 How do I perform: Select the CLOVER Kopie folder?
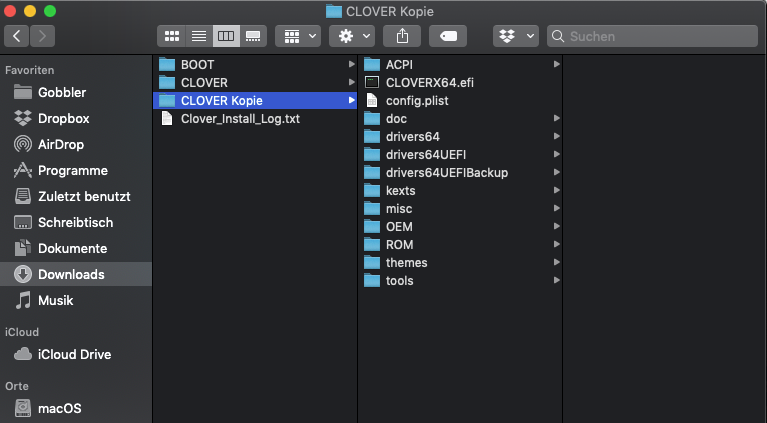click(x=255, y=101)
